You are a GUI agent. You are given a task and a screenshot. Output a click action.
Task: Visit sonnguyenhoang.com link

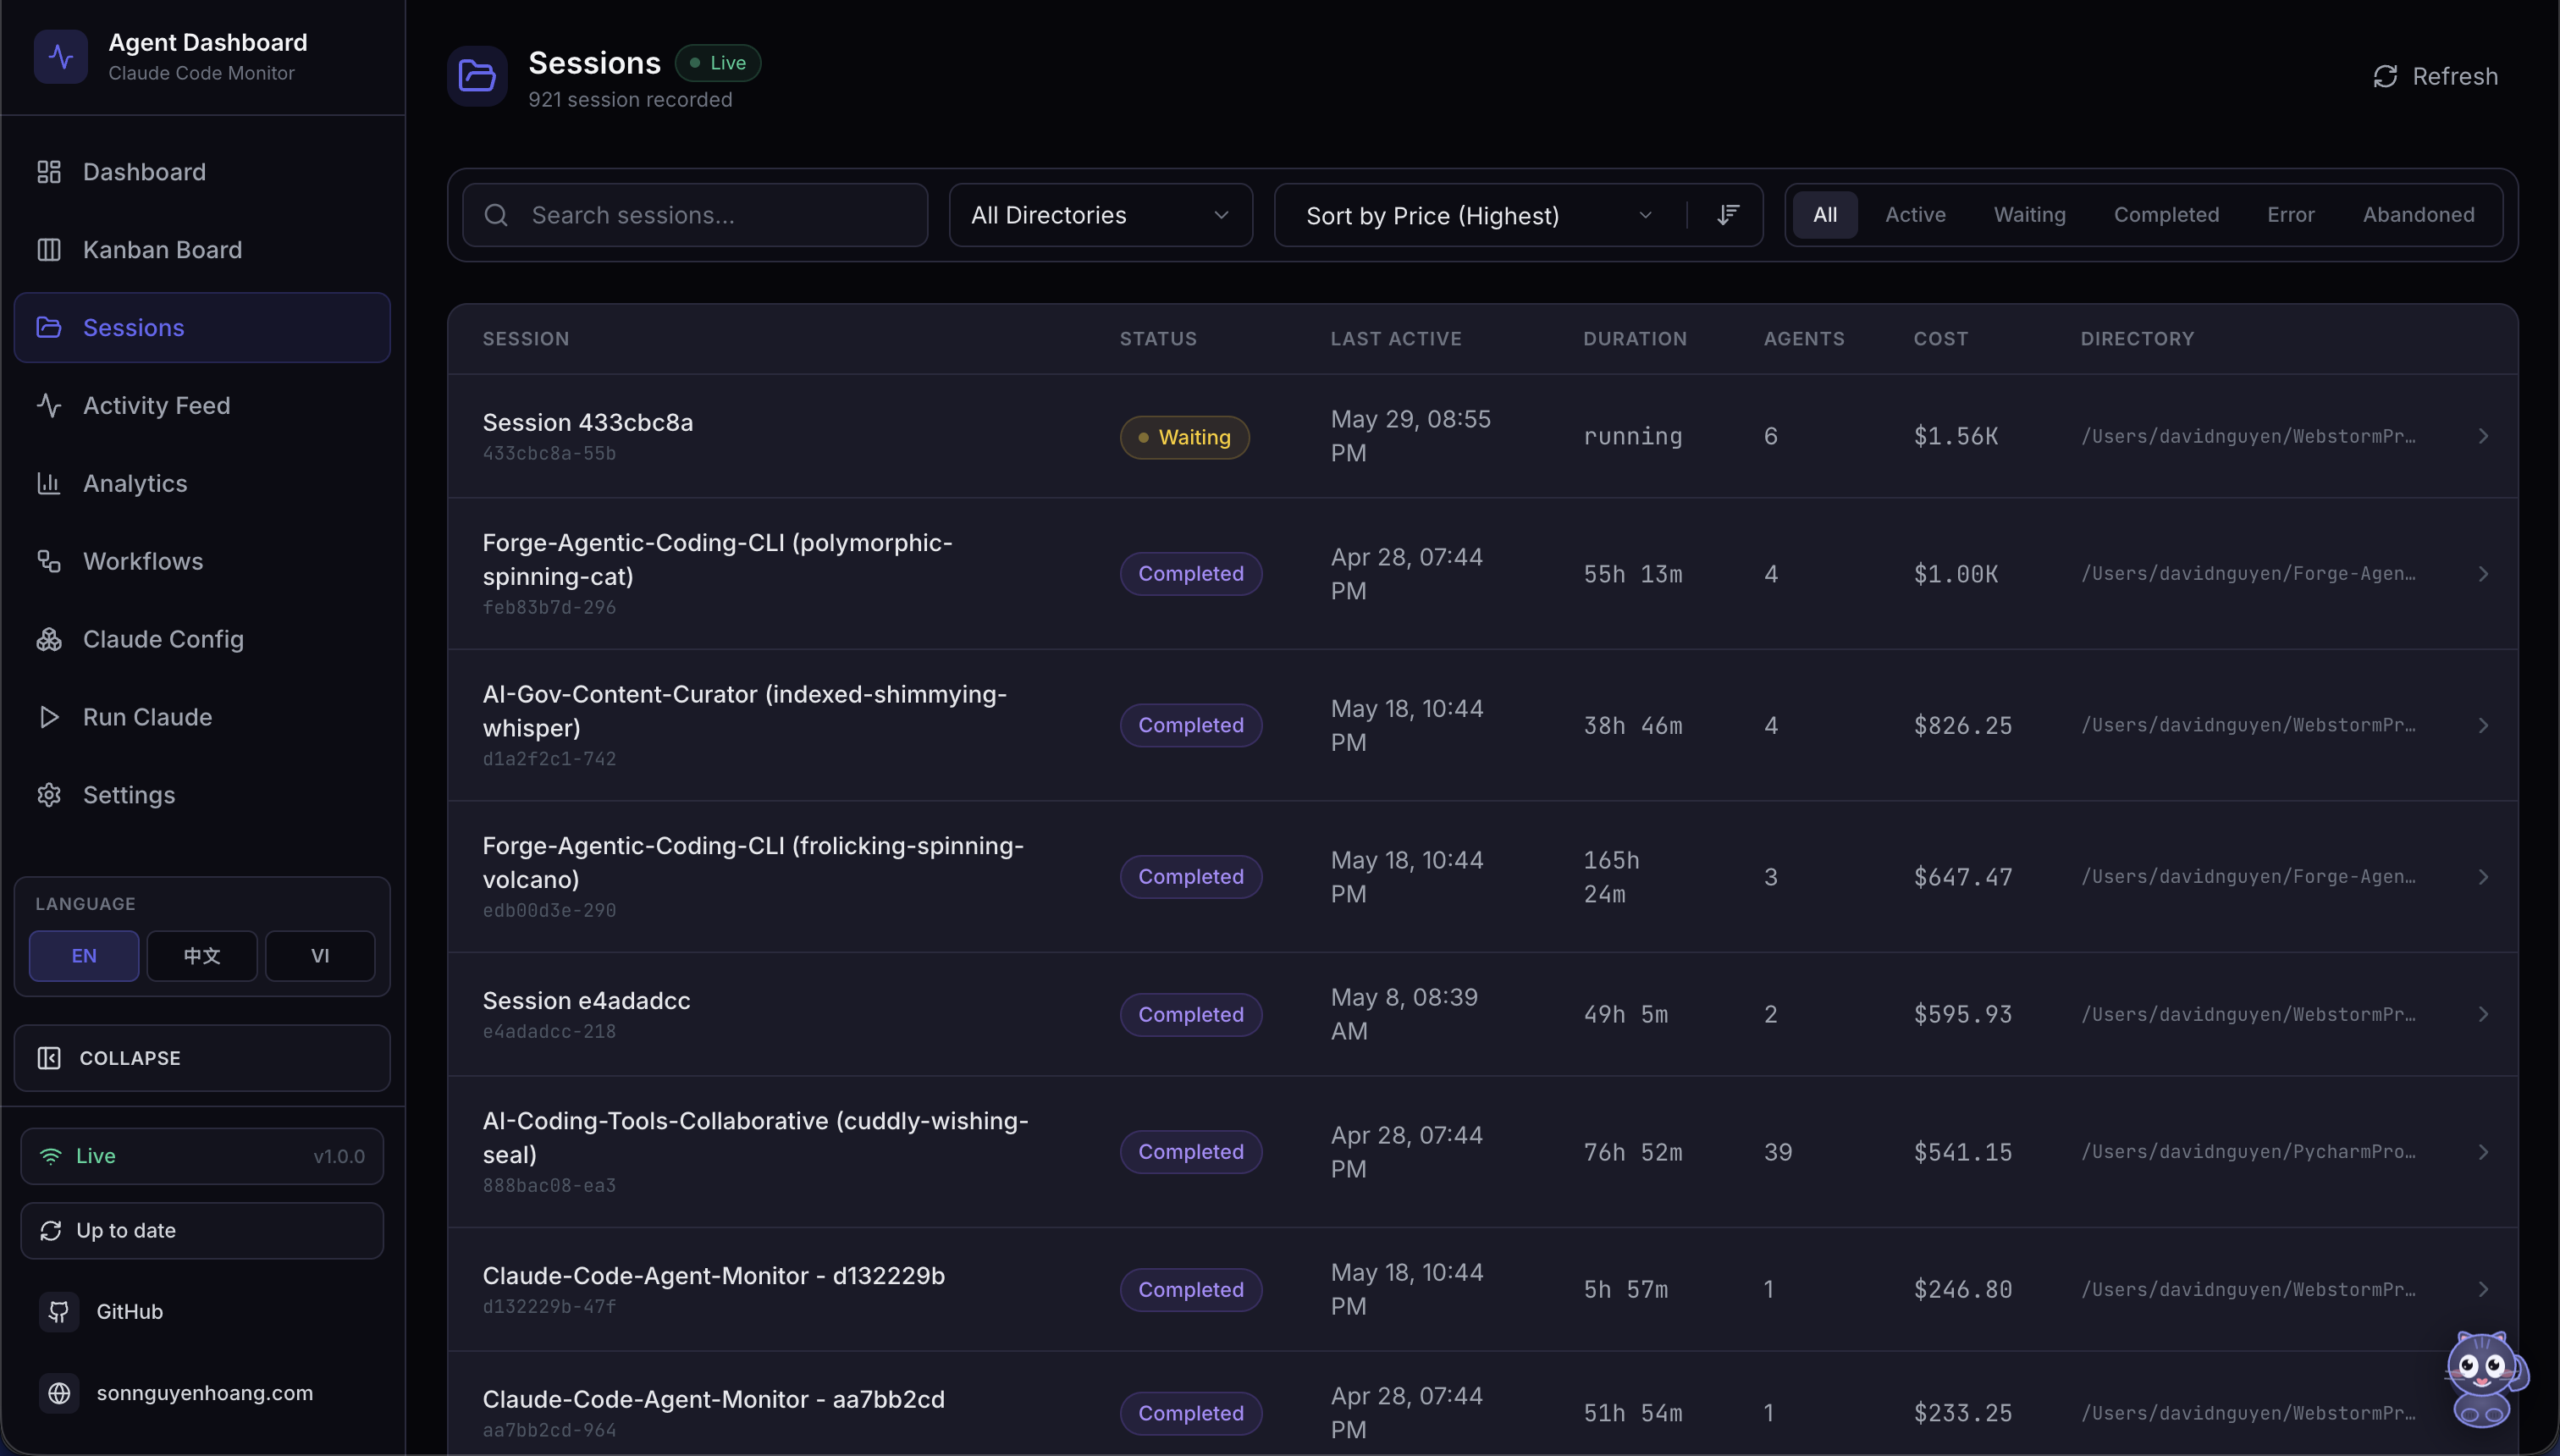click(x=205, y=1394)
